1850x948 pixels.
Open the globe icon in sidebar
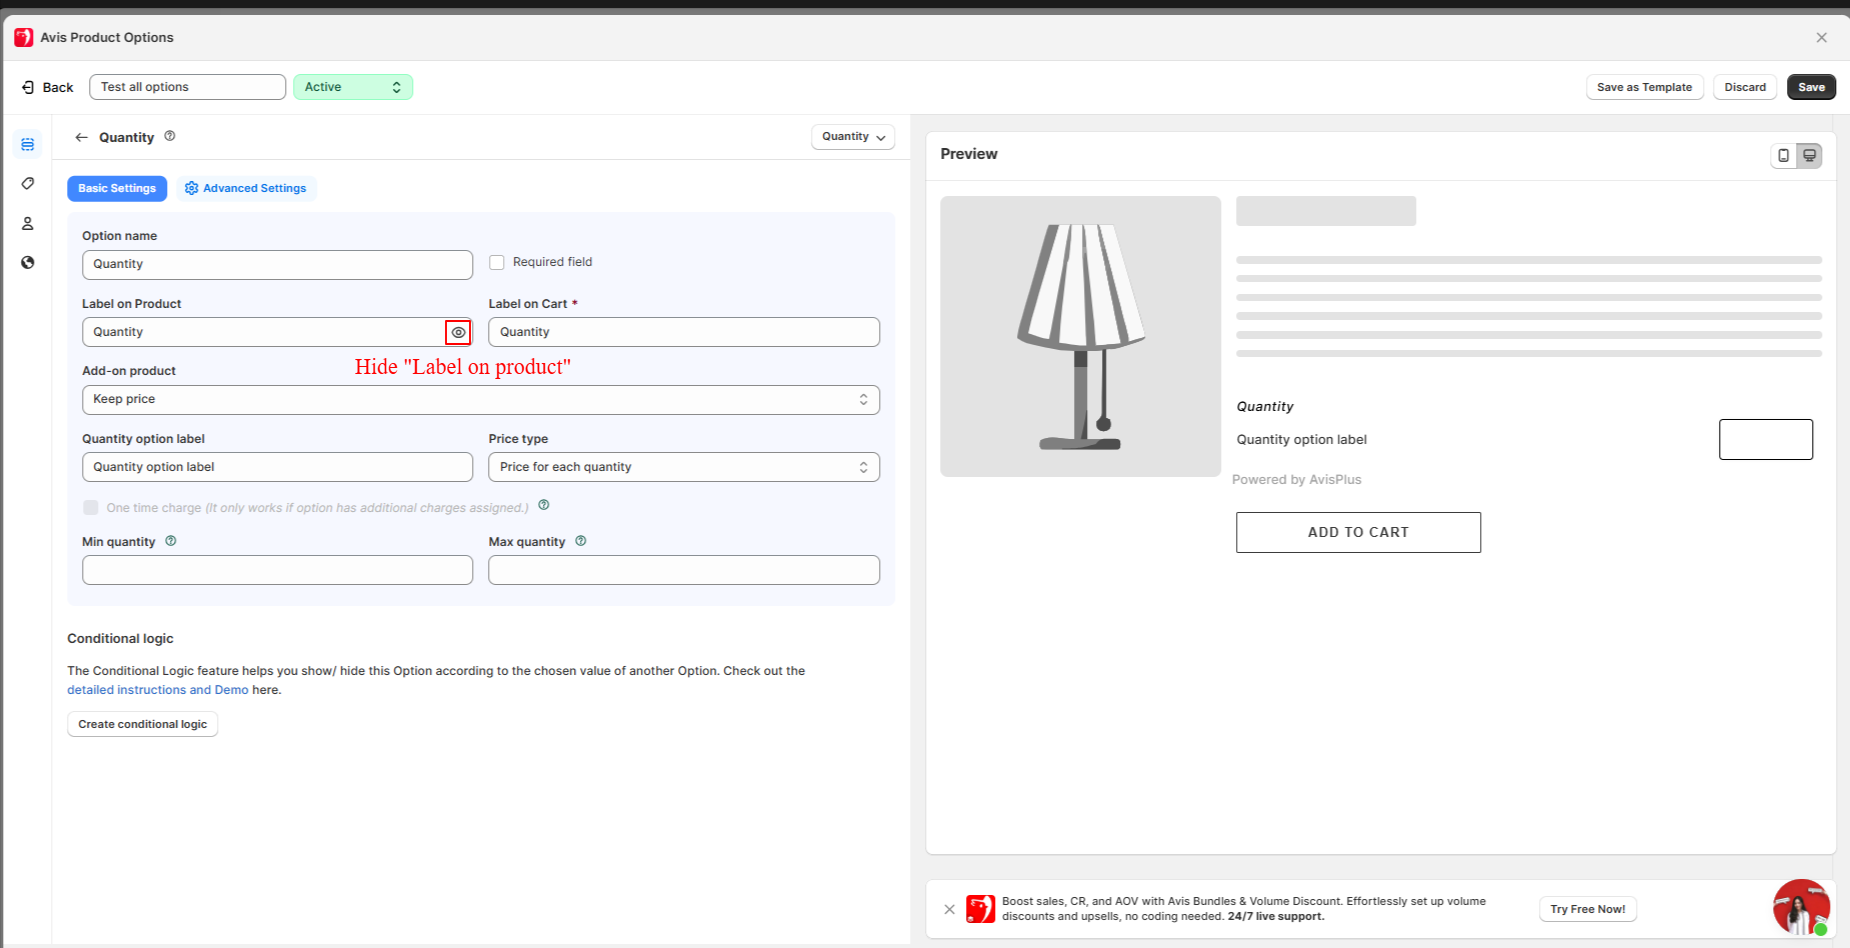[28, 262]
